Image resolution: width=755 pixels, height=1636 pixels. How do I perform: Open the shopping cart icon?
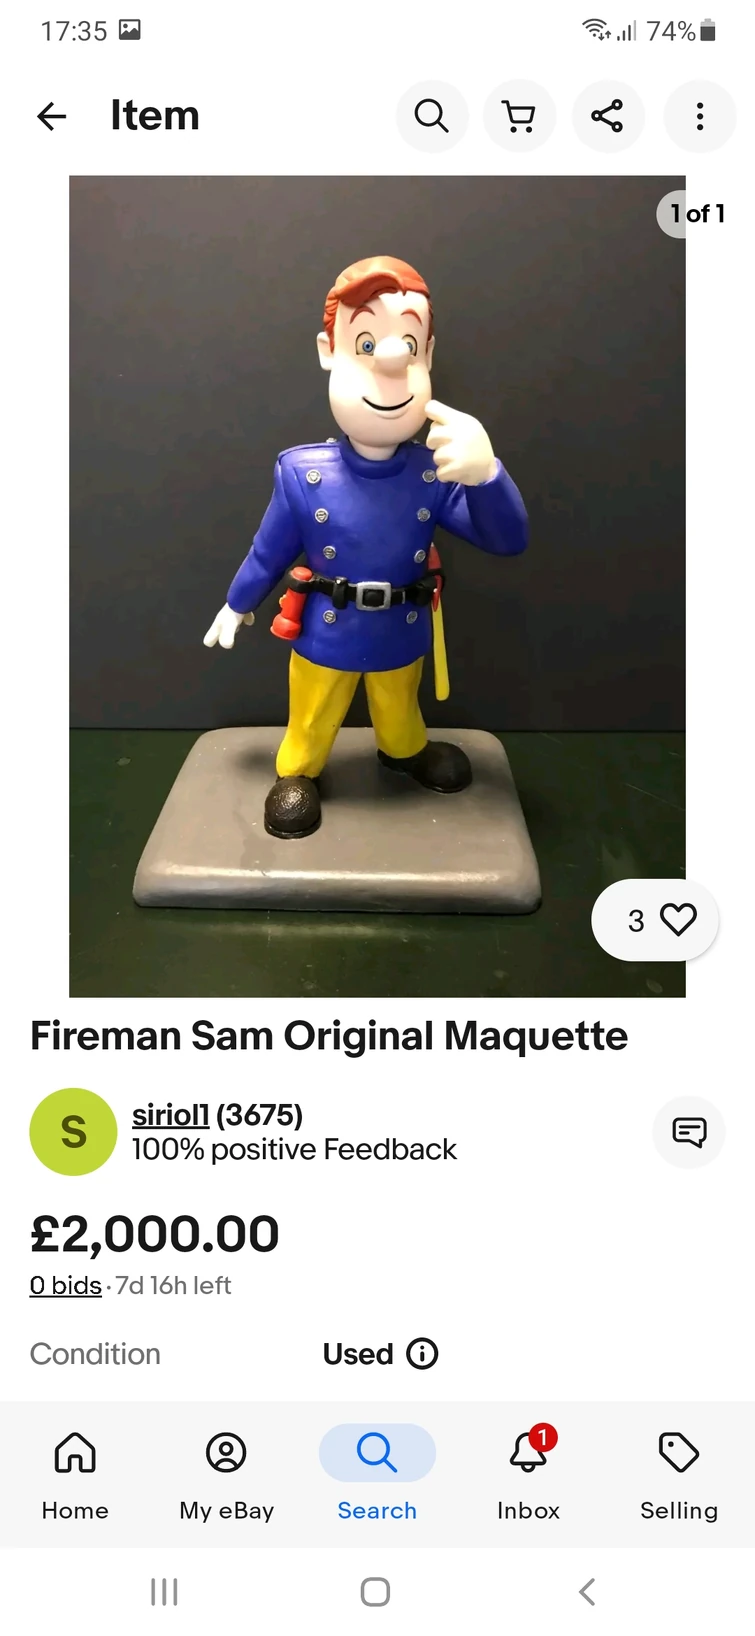tap(519, 116)
